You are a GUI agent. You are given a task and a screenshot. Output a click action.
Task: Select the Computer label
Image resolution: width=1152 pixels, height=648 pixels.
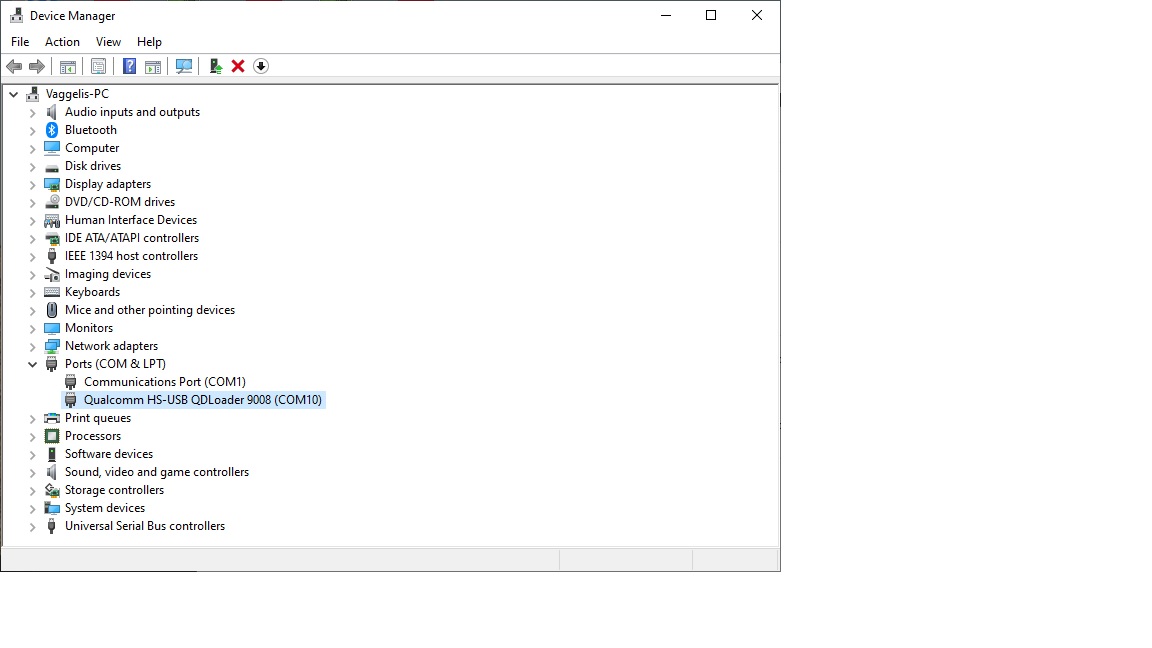pyautogui.click(x=92, y=148)
